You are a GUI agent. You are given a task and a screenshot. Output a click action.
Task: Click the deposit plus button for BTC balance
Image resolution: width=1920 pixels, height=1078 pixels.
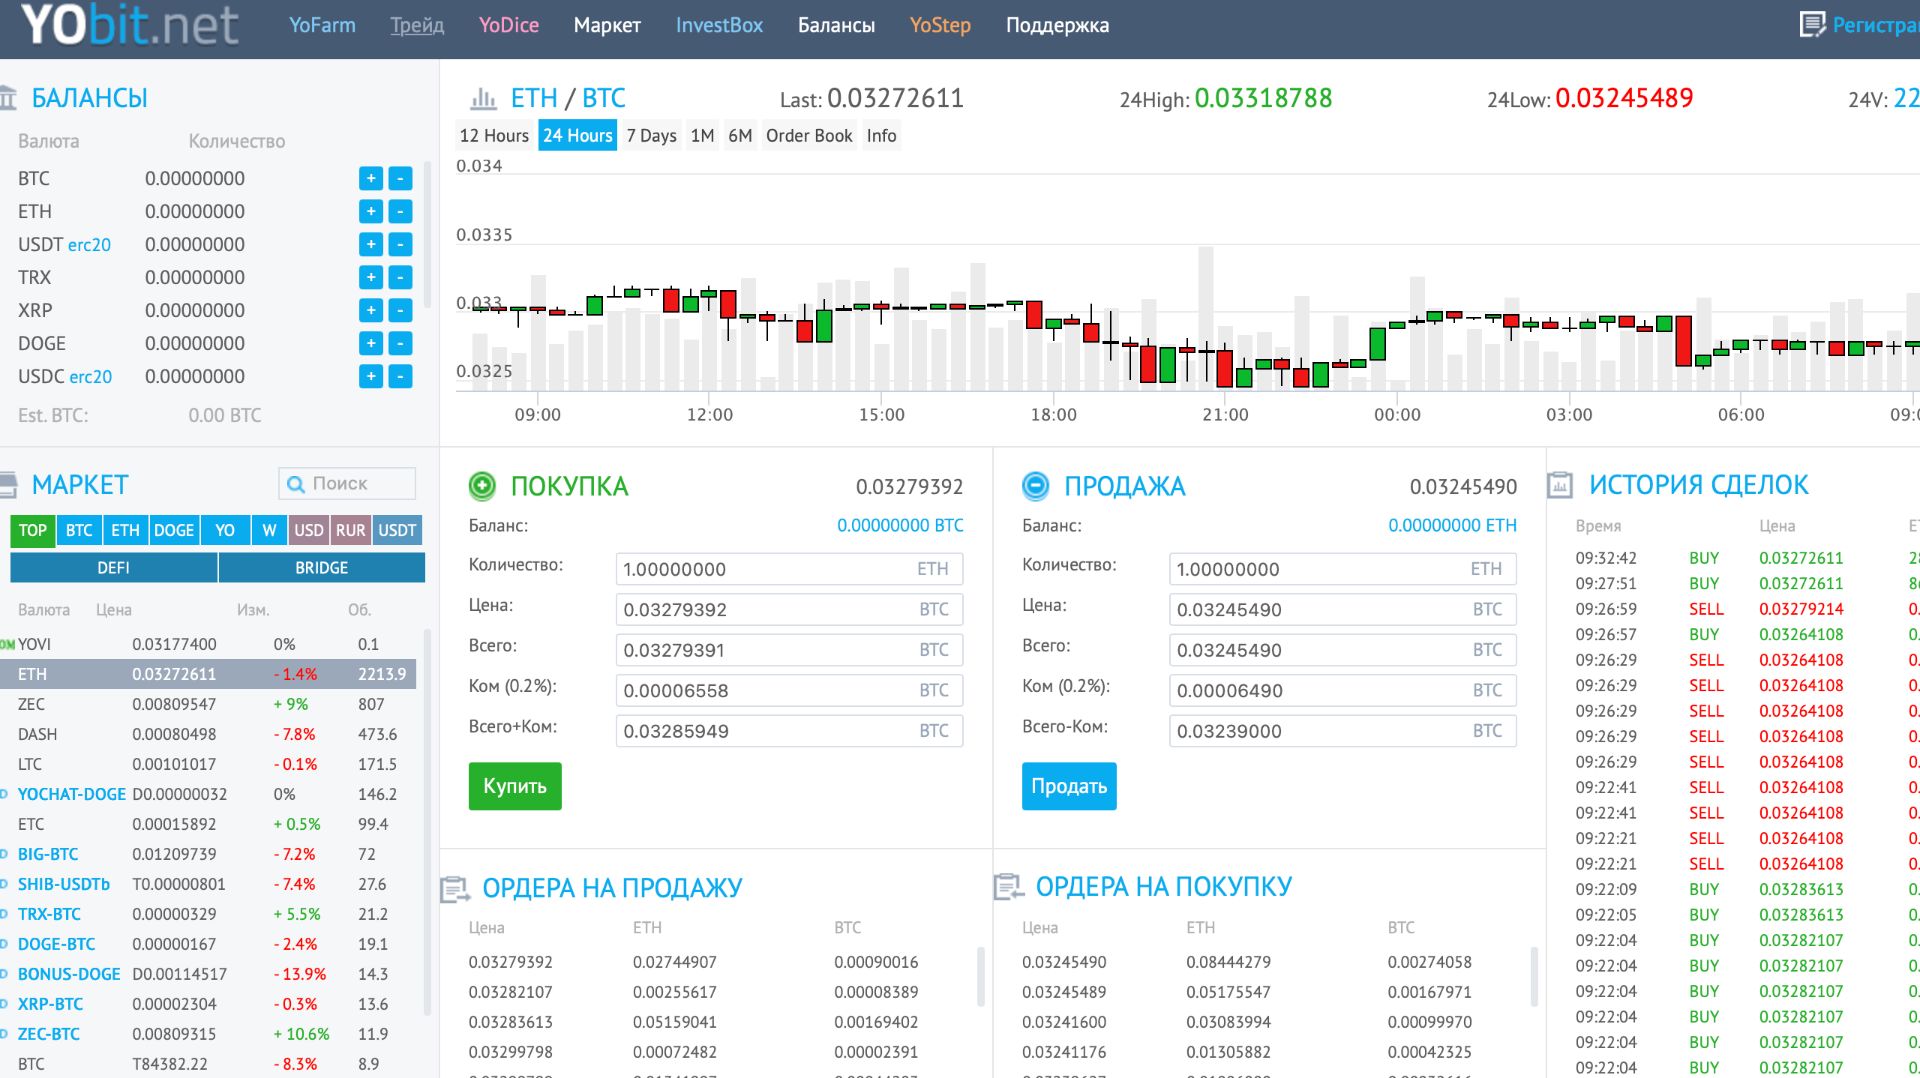coord(371,178)
